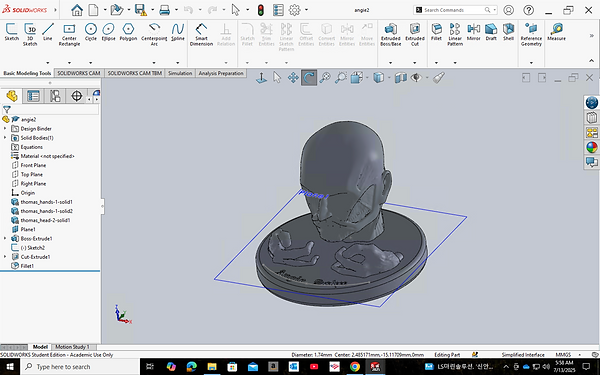Select the Polygon tool
The width and height of the screenshot is (600, 375).
click(x=128, y=32)
